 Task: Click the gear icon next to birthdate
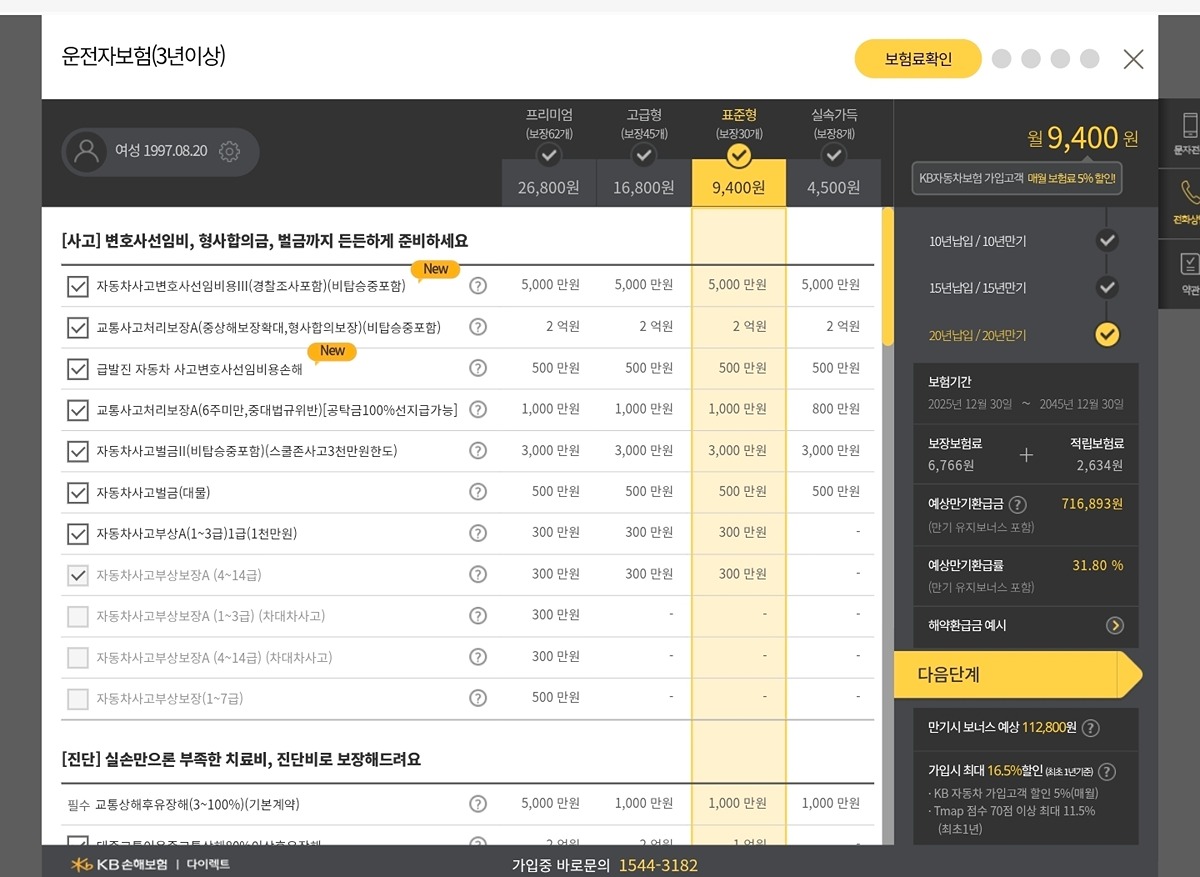click(229, 151)
